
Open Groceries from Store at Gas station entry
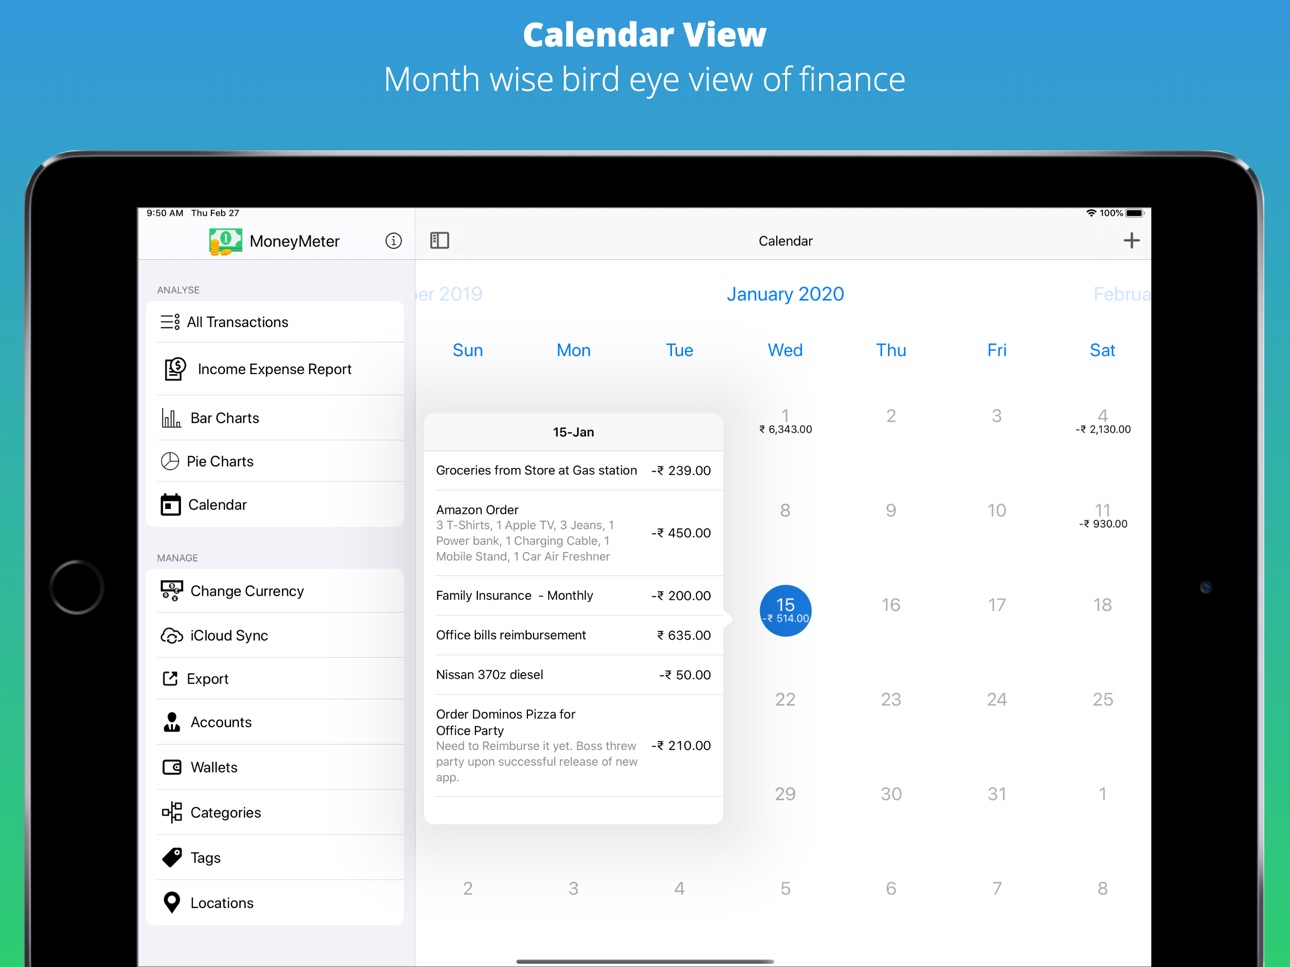(573, 470)
